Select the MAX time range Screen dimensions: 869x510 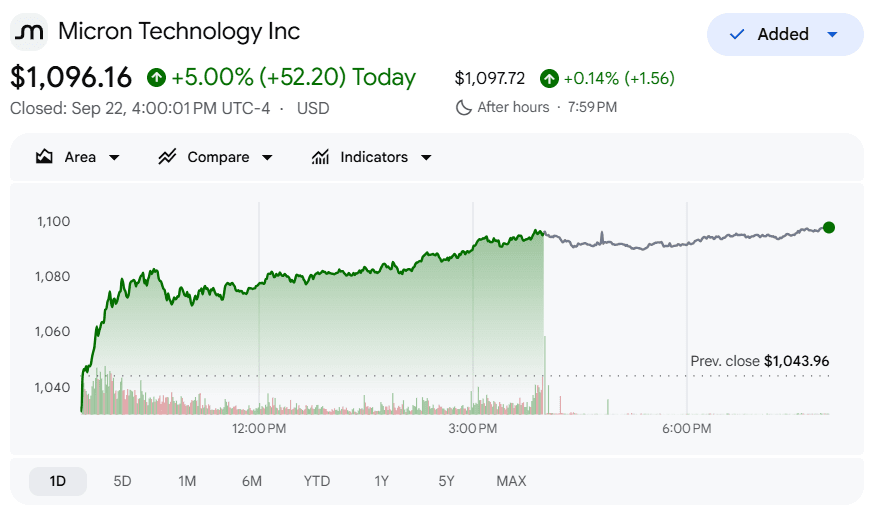coord(511,481)
